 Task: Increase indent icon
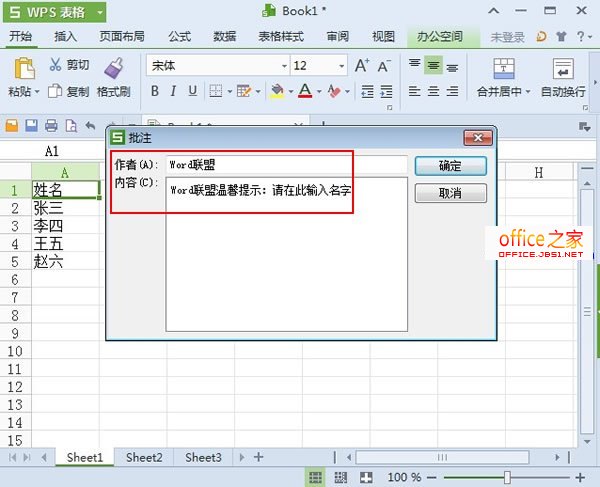(x=386, y=91)
